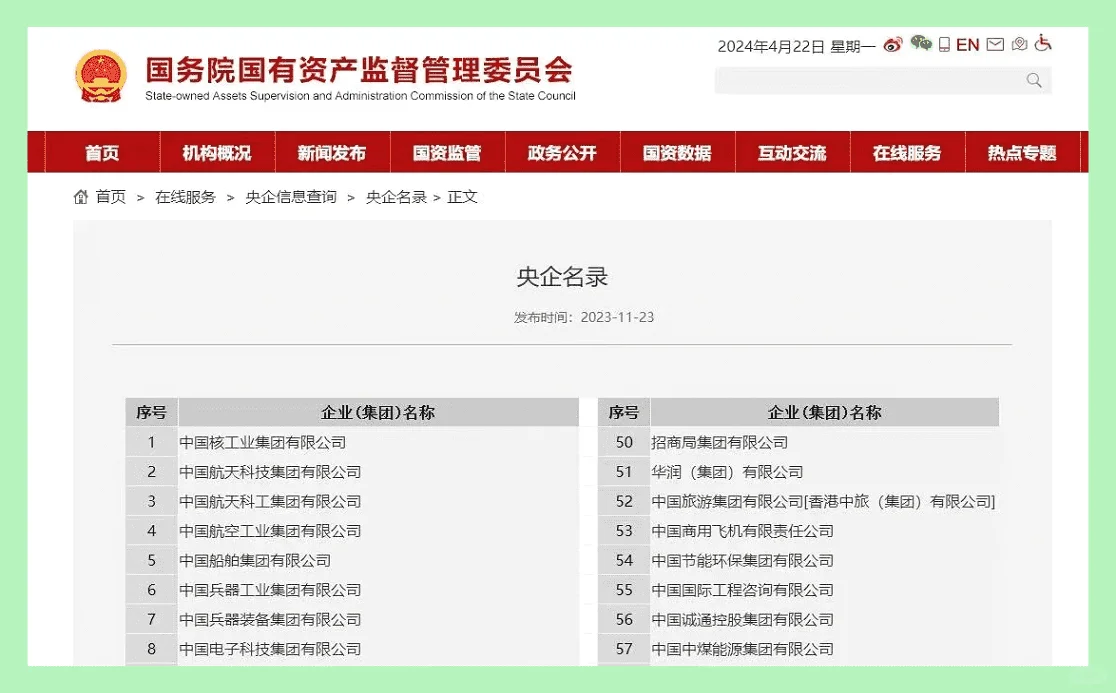Select row 中国节能环保集团有限公司
The width and height of the screenshot is (1116, 693).
coord(799,561)
